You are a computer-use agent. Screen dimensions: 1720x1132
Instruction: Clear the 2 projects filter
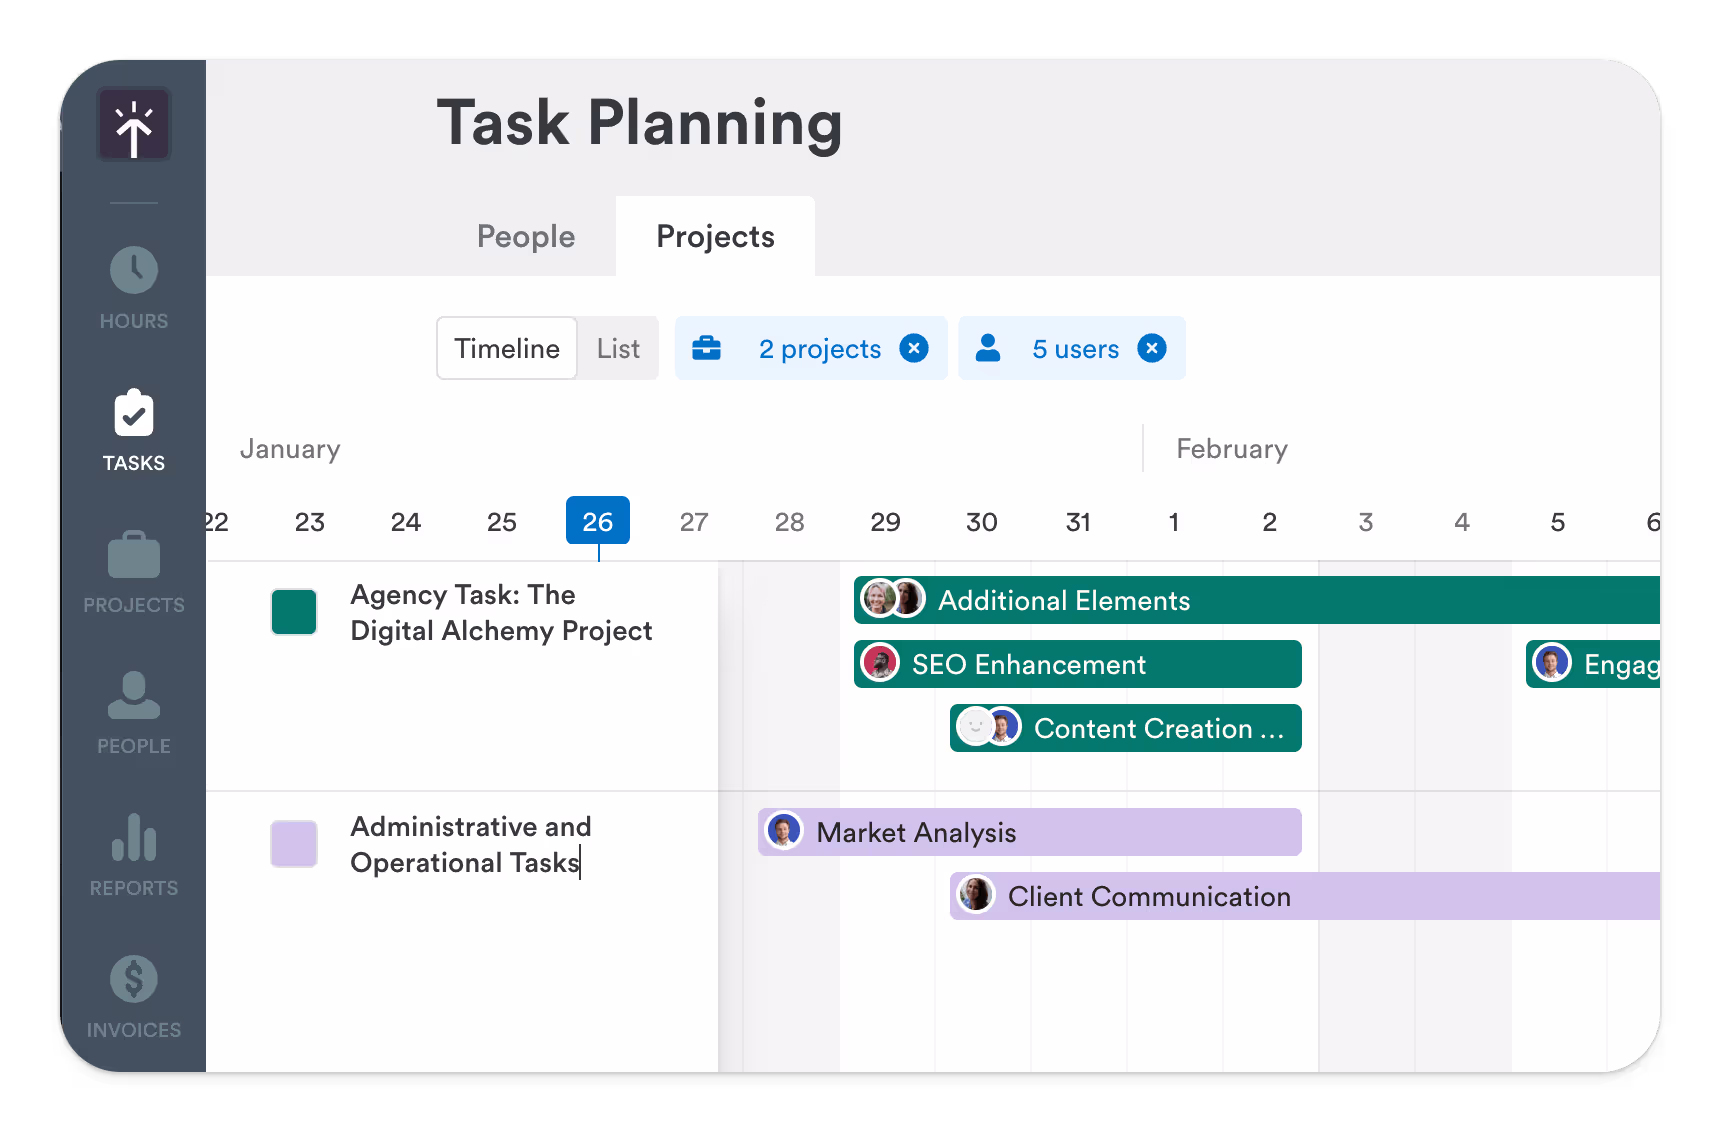(914, 349)
